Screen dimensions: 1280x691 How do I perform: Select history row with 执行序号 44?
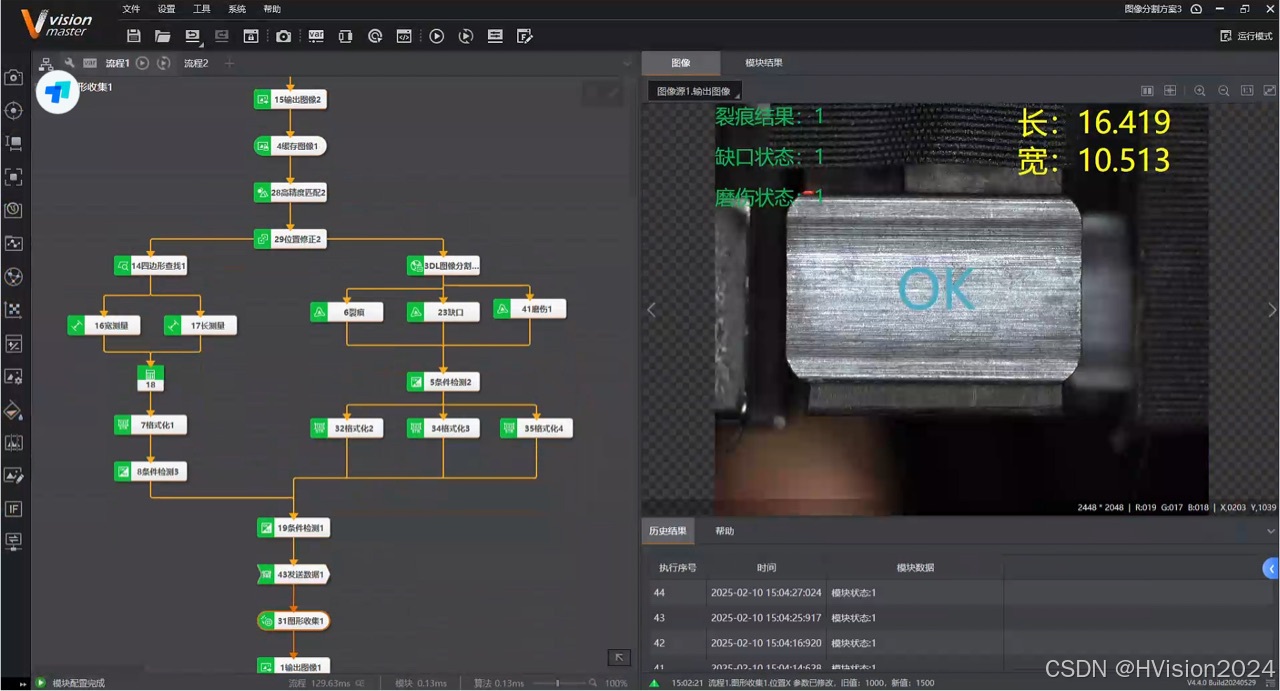click(x=960, y=593)
